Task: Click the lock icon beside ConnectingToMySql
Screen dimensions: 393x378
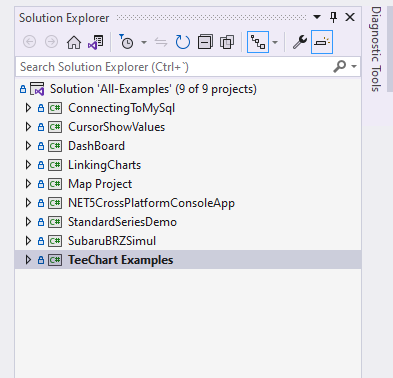Action: (41, 108)
